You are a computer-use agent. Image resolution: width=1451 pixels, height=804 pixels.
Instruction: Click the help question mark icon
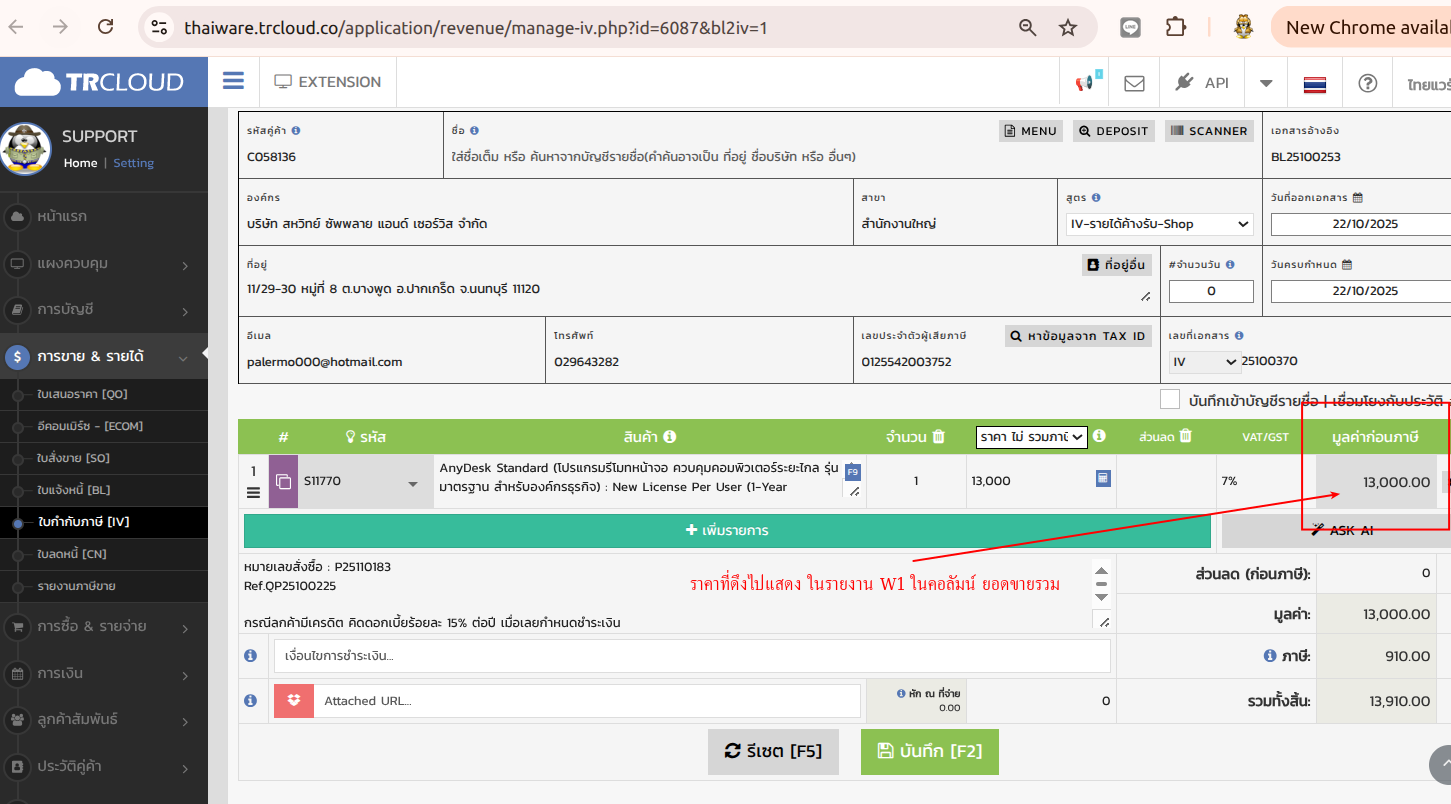[x=1367, y=83]
